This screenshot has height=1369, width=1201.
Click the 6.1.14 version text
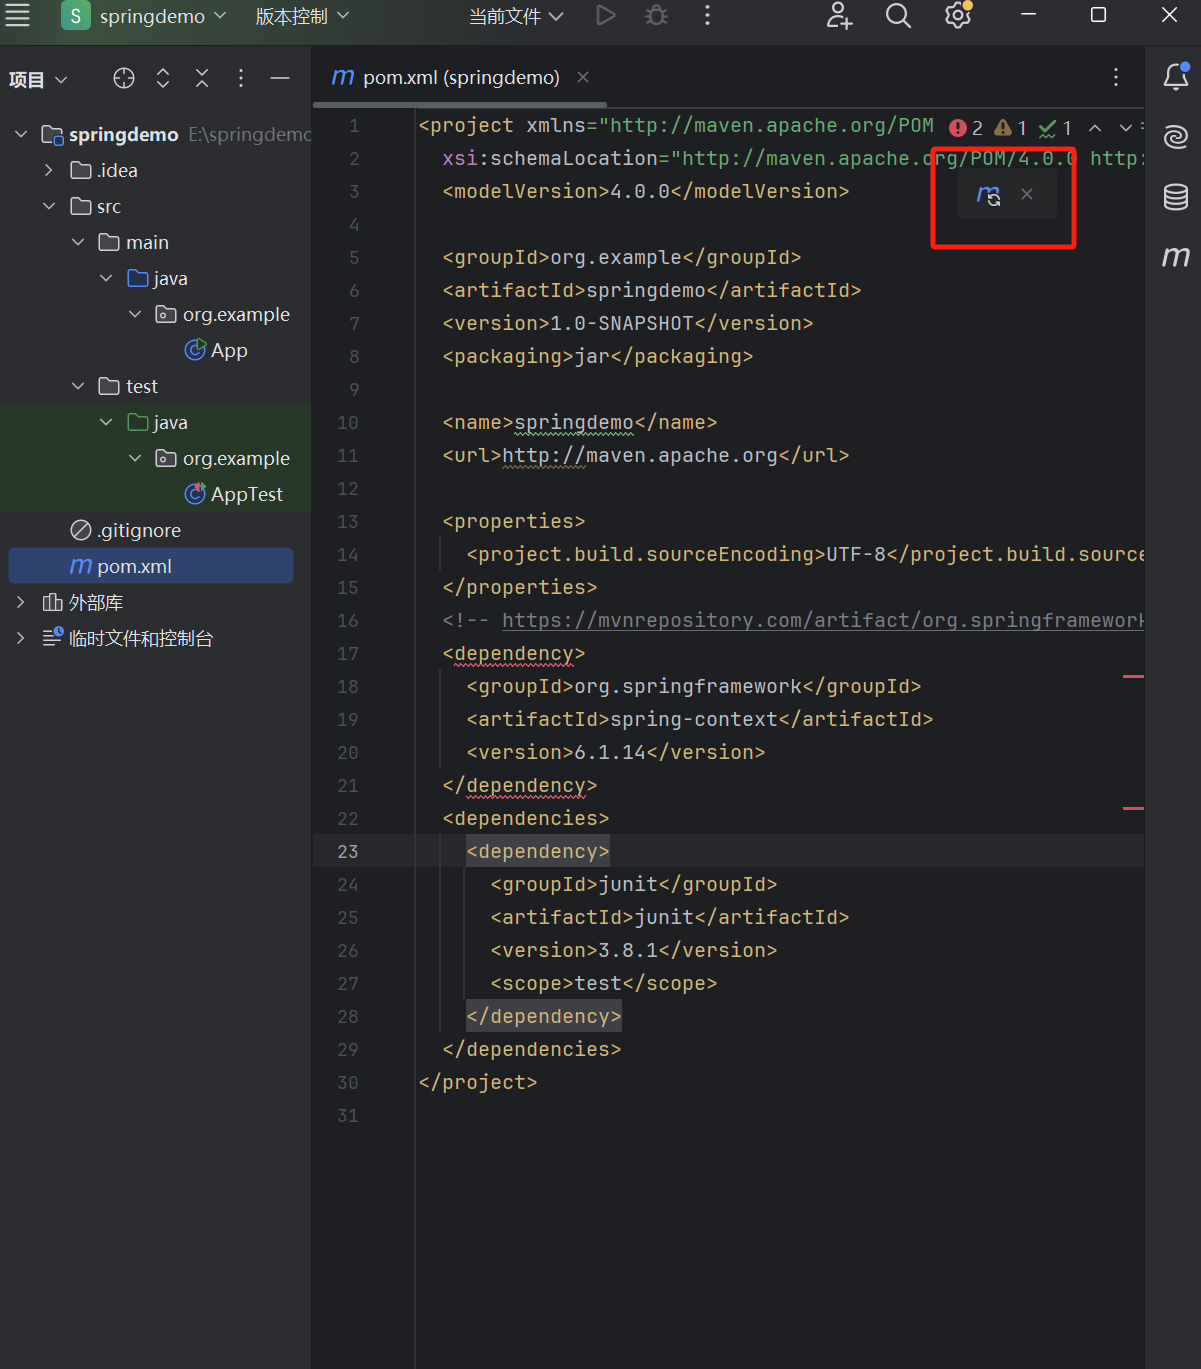[610, 752]
